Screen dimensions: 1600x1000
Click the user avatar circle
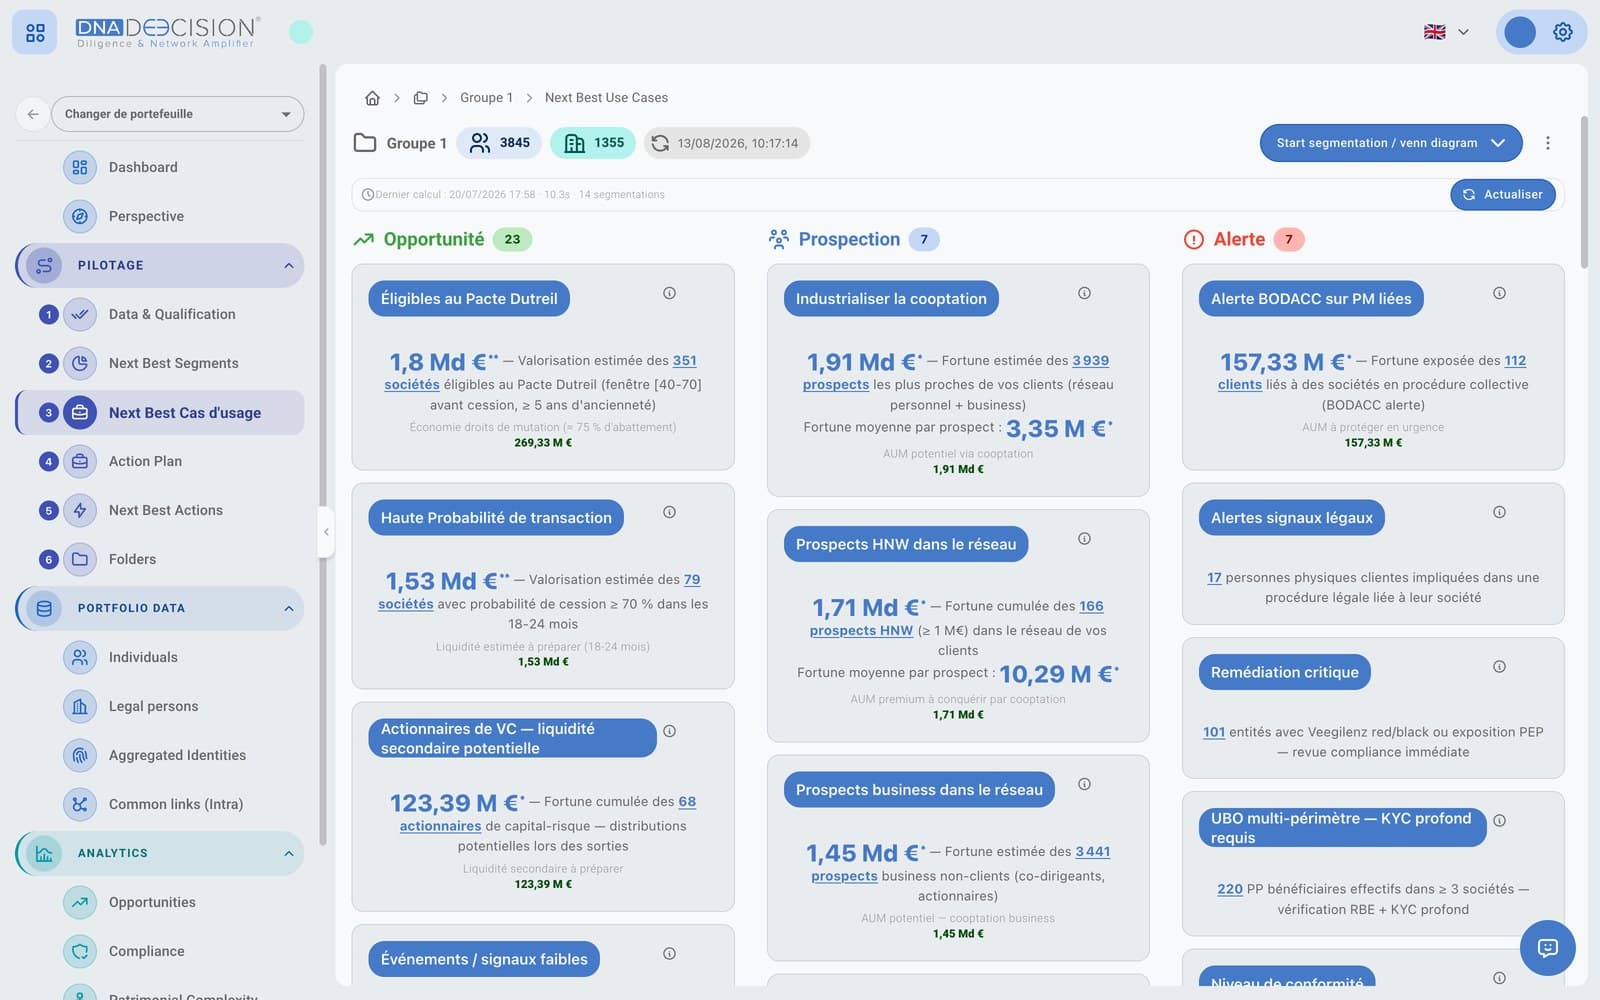[1519, 32]
